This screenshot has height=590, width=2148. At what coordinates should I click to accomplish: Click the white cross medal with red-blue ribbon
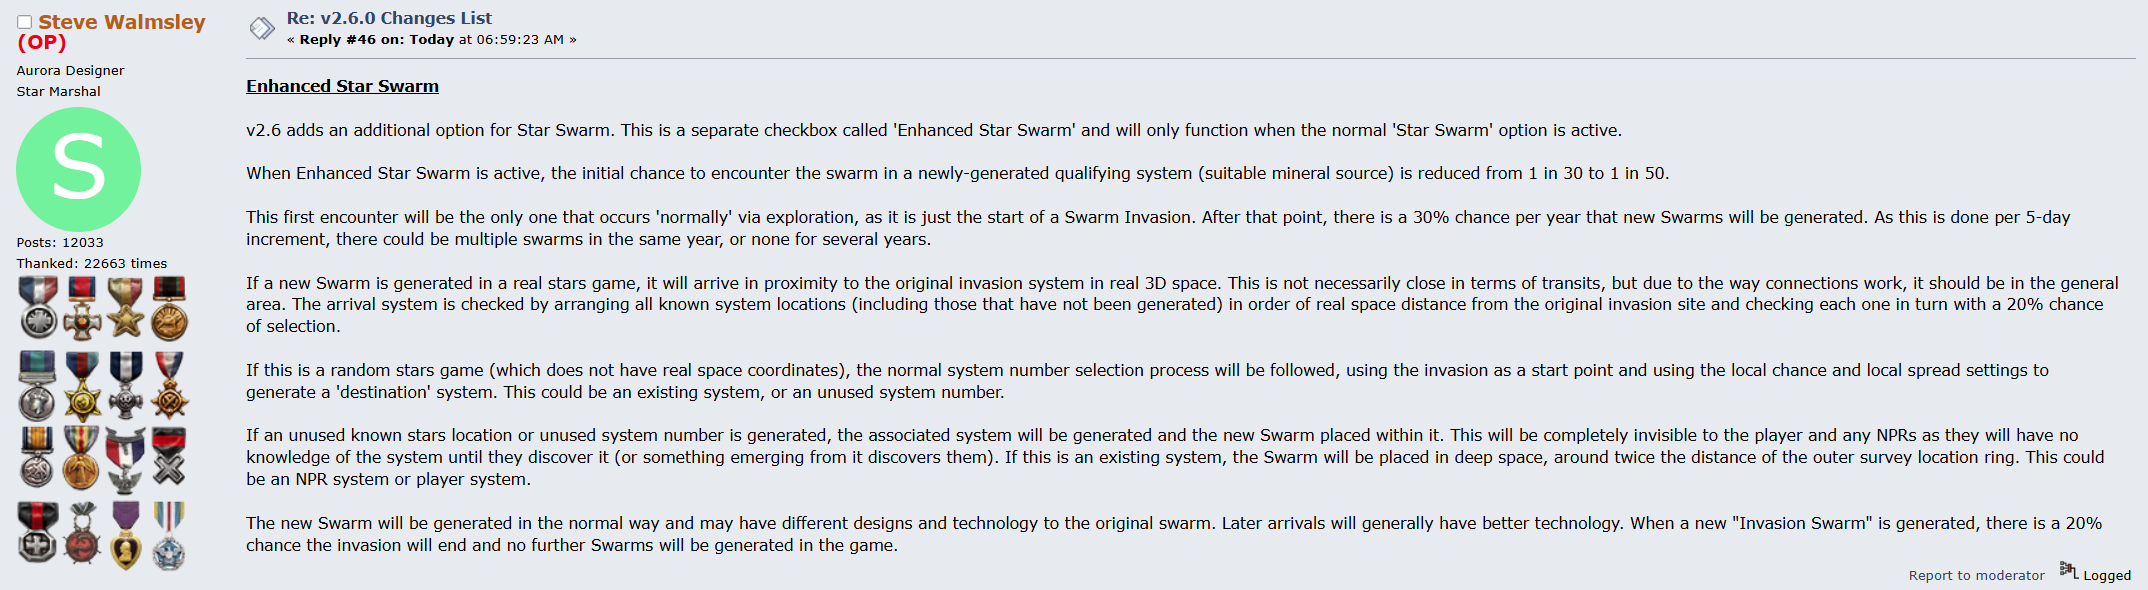click(x=82, y=308)
